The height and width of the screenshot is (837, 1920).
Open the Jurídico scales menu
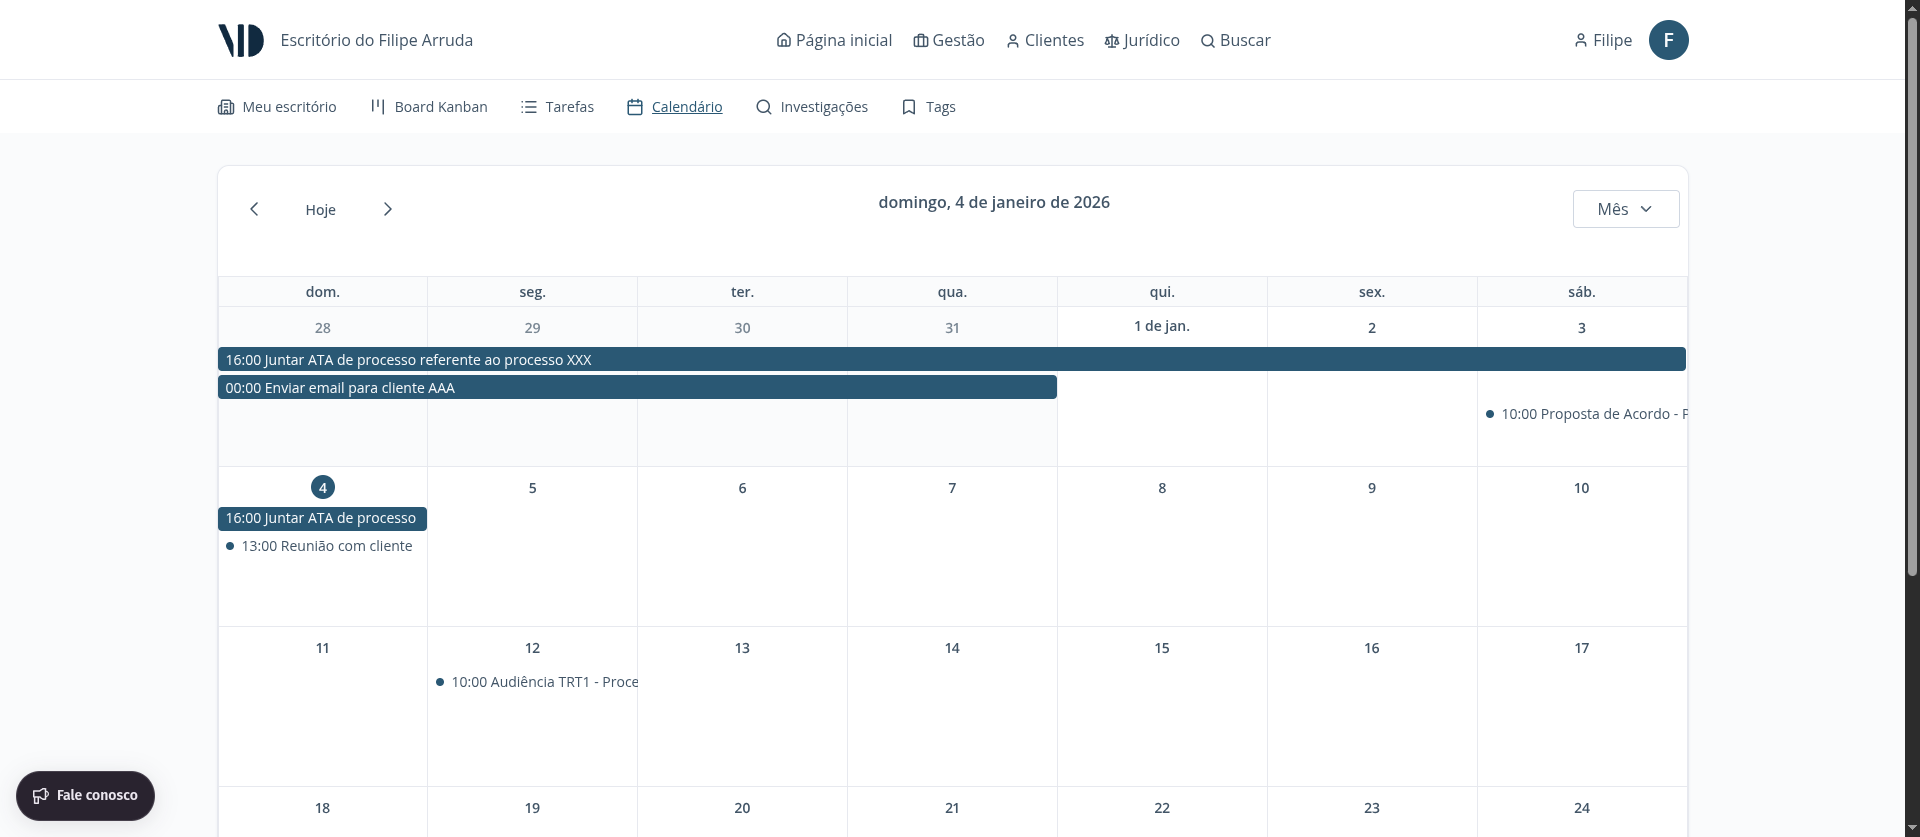pyautogui.click(x=1142, y=40)
